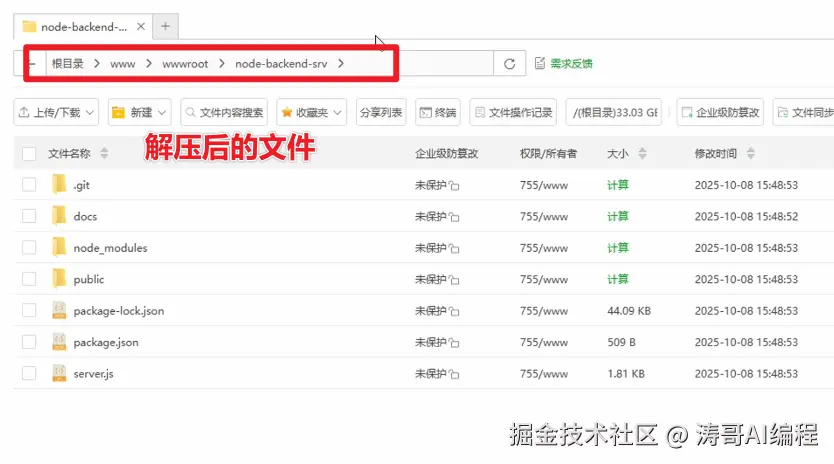Click the server.js file icon

coord(59,373)
